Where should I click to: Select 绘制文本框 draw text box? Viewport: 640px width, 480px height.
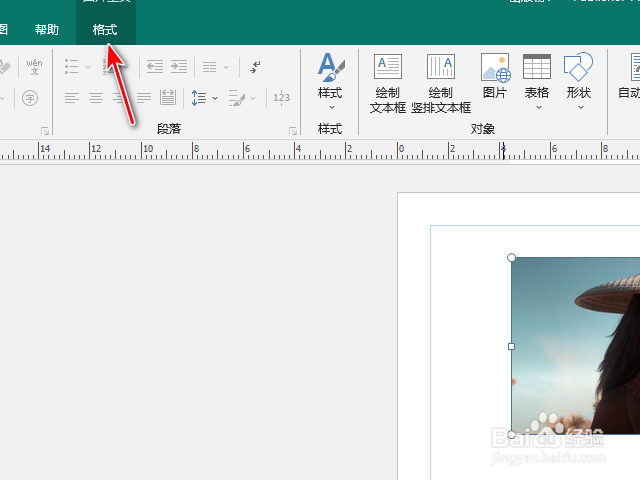click(387, 83)
